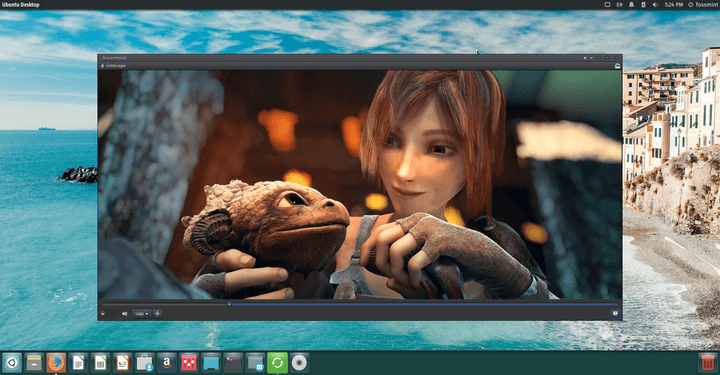Open the Screenshot tool in the dock
Image resolution: width=720 pixels, height=375 pixels.
255,363
